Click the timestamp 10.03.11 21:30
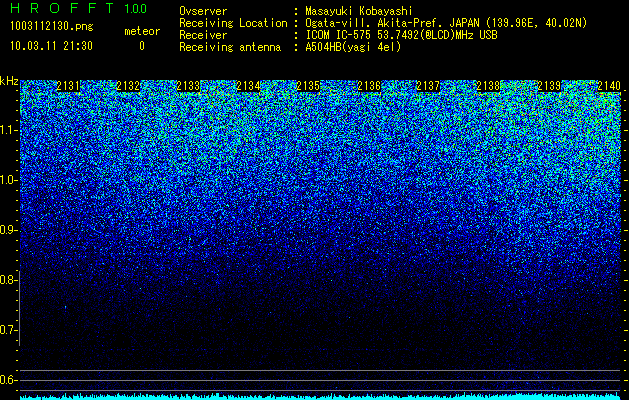This screenshot has width=629, height=400. point(51,46)
